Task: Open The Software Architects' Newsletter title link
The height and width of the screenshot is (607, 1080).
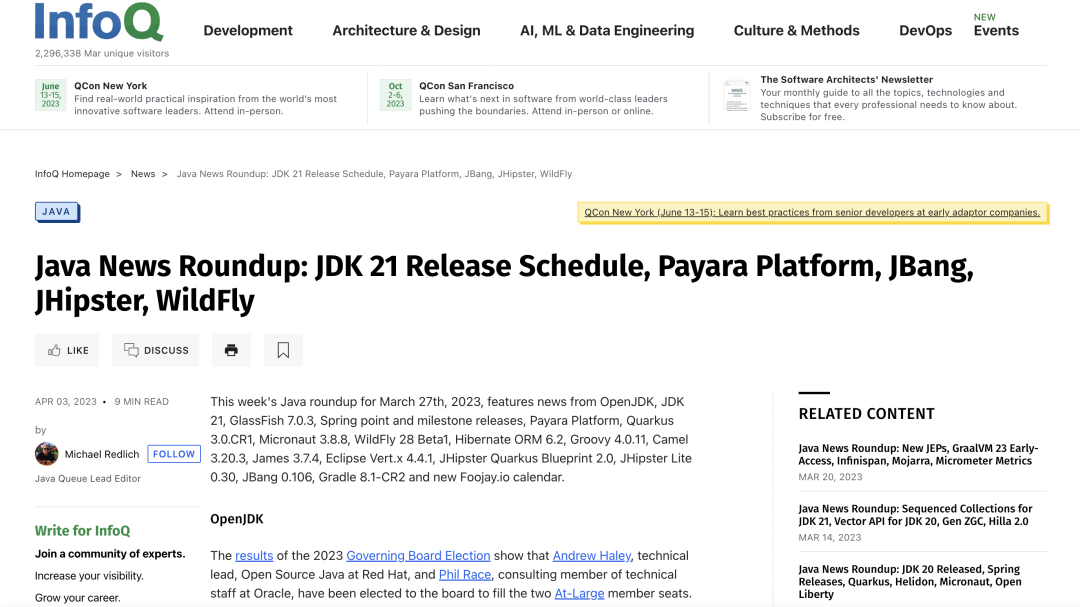Action: tap(847, 79)
